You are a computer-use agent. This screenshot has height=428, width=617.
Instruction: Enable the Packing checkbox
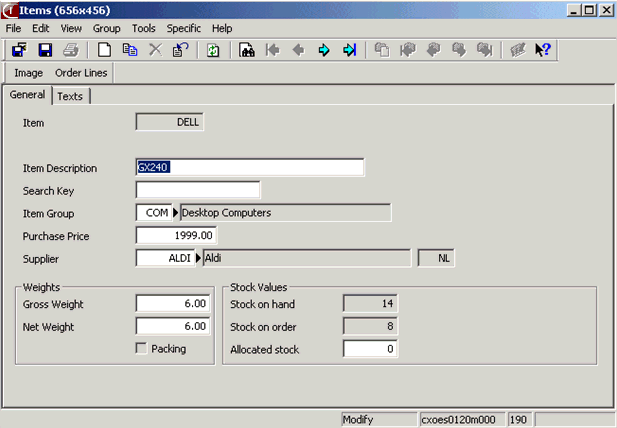pyautogui.click(x=142, y=349)
